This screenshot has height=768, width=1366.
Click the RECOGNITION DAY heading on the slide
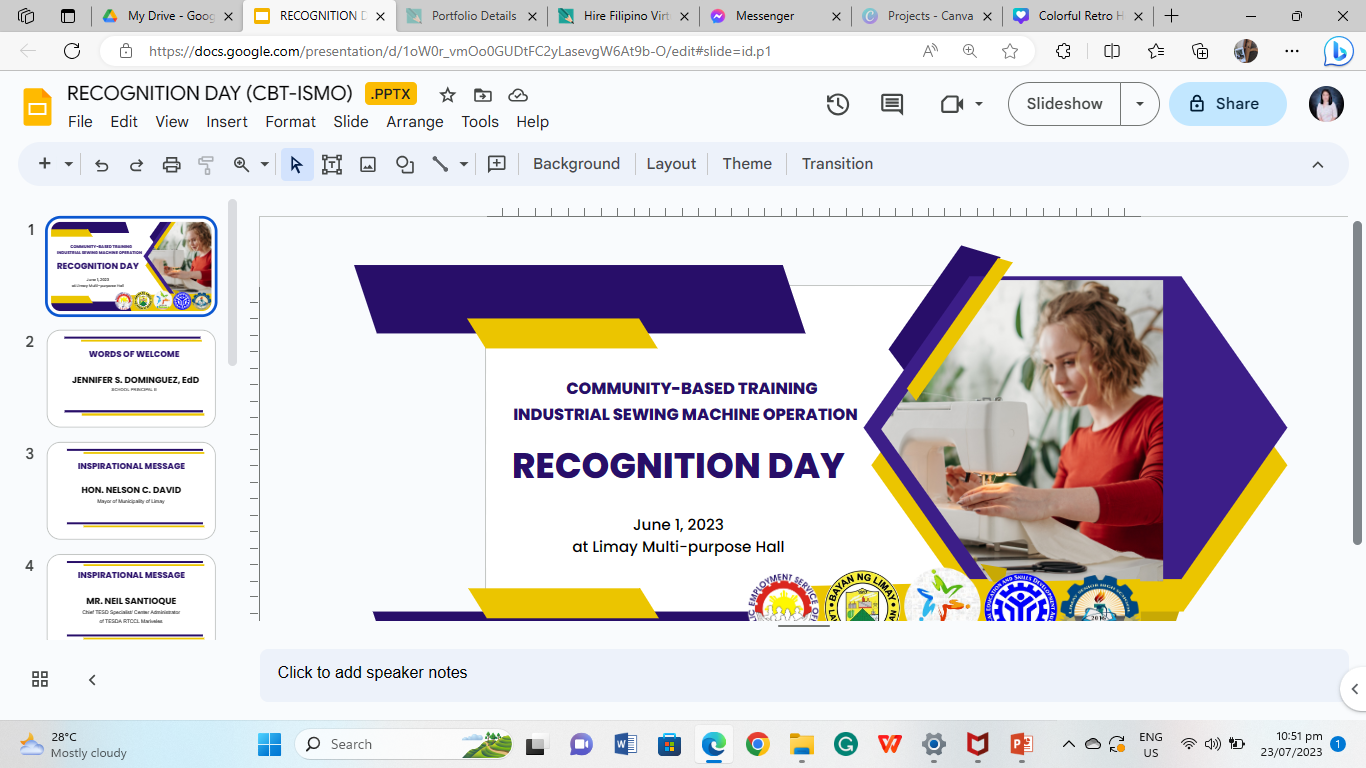pyautogui.click(x=678, y=466)
